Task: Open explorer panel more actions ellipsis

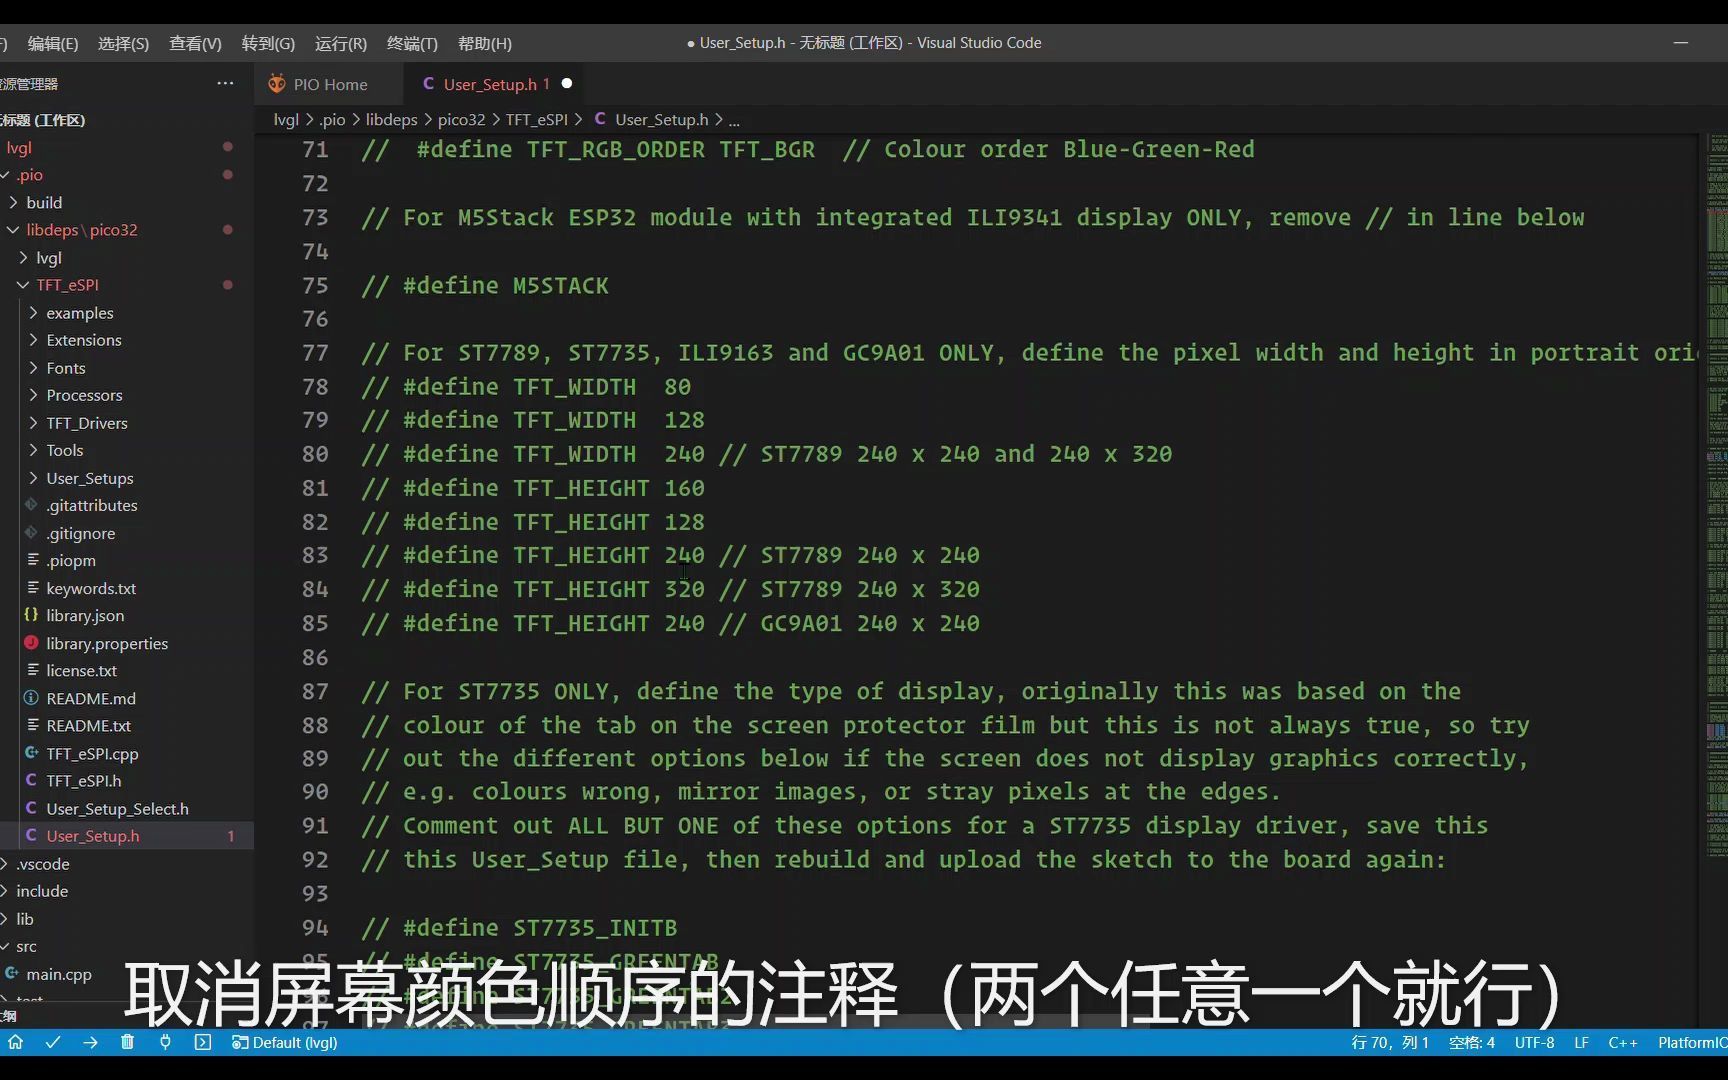Action: (x=225, y=84)
